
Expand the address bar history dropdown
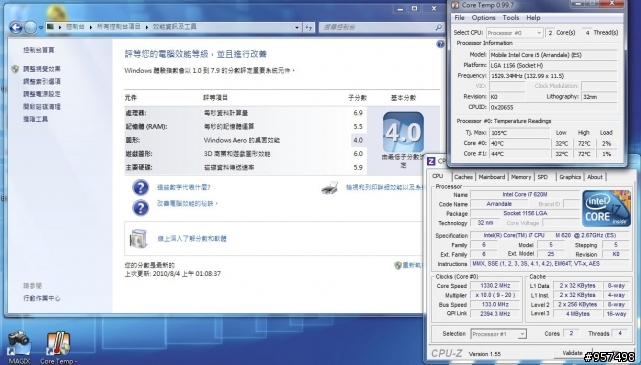[x=297, y=27]
